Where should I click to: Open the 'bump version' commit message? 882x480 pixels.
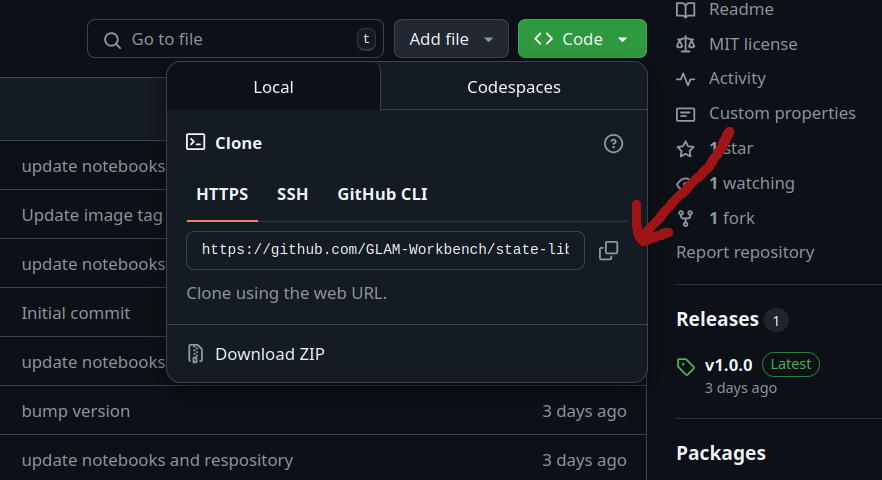click(76, 411)
